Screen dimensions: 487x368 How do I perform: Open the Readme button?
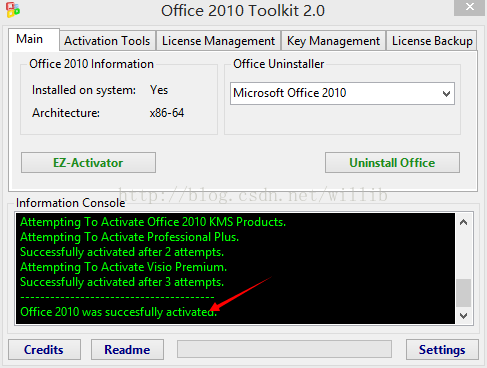click(x=127, y=350)
